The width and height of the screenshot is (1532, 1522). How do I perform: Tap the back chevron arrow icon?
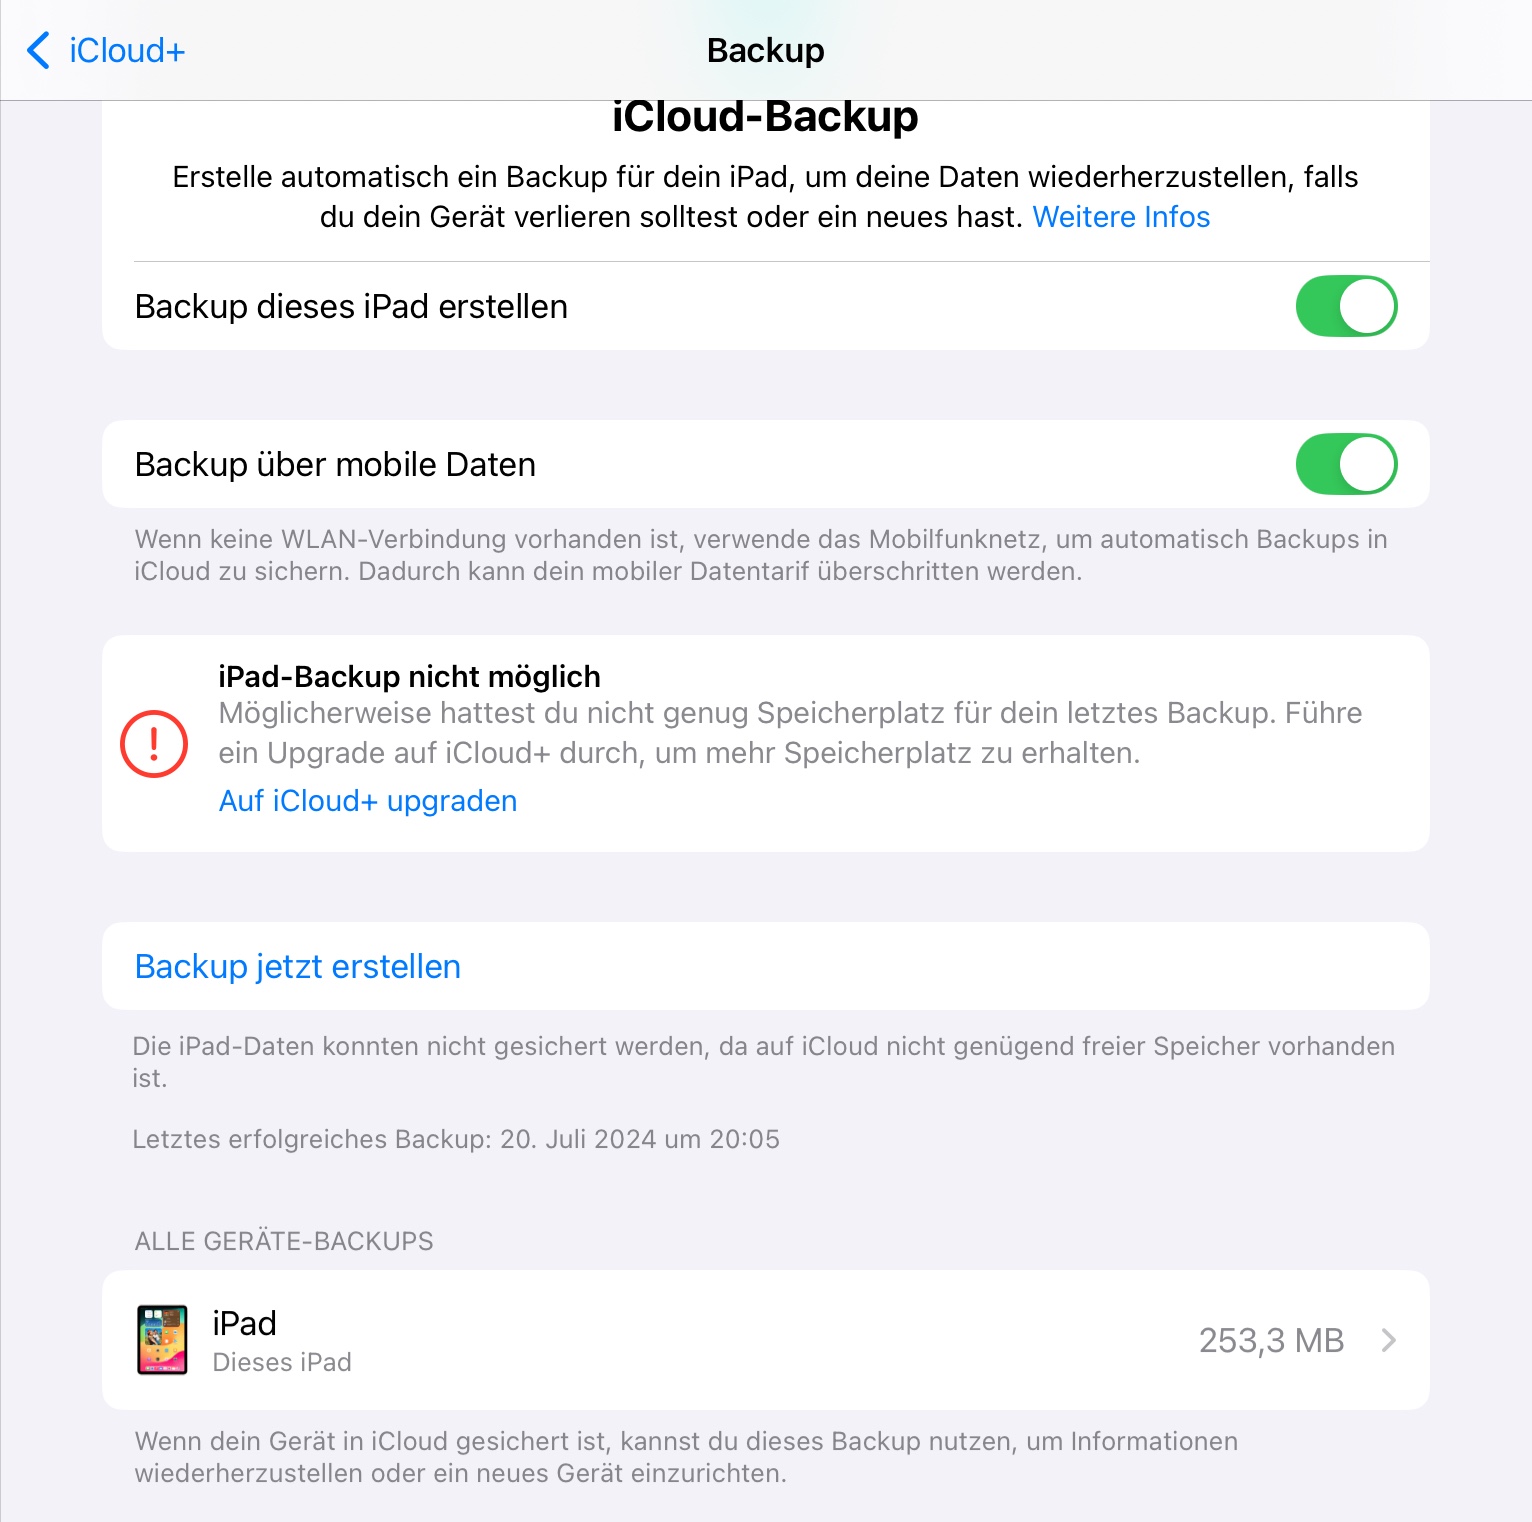[39, 50]
